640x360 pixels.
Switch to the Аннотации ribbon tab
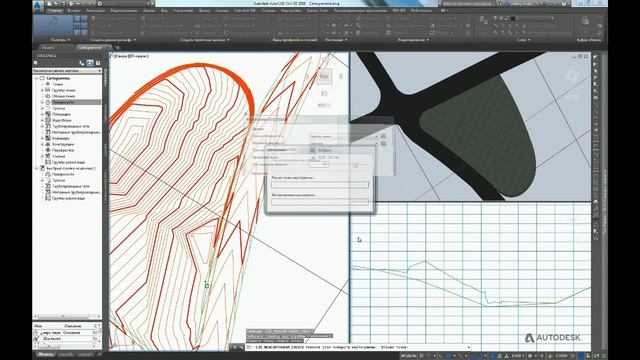(96, 10)
